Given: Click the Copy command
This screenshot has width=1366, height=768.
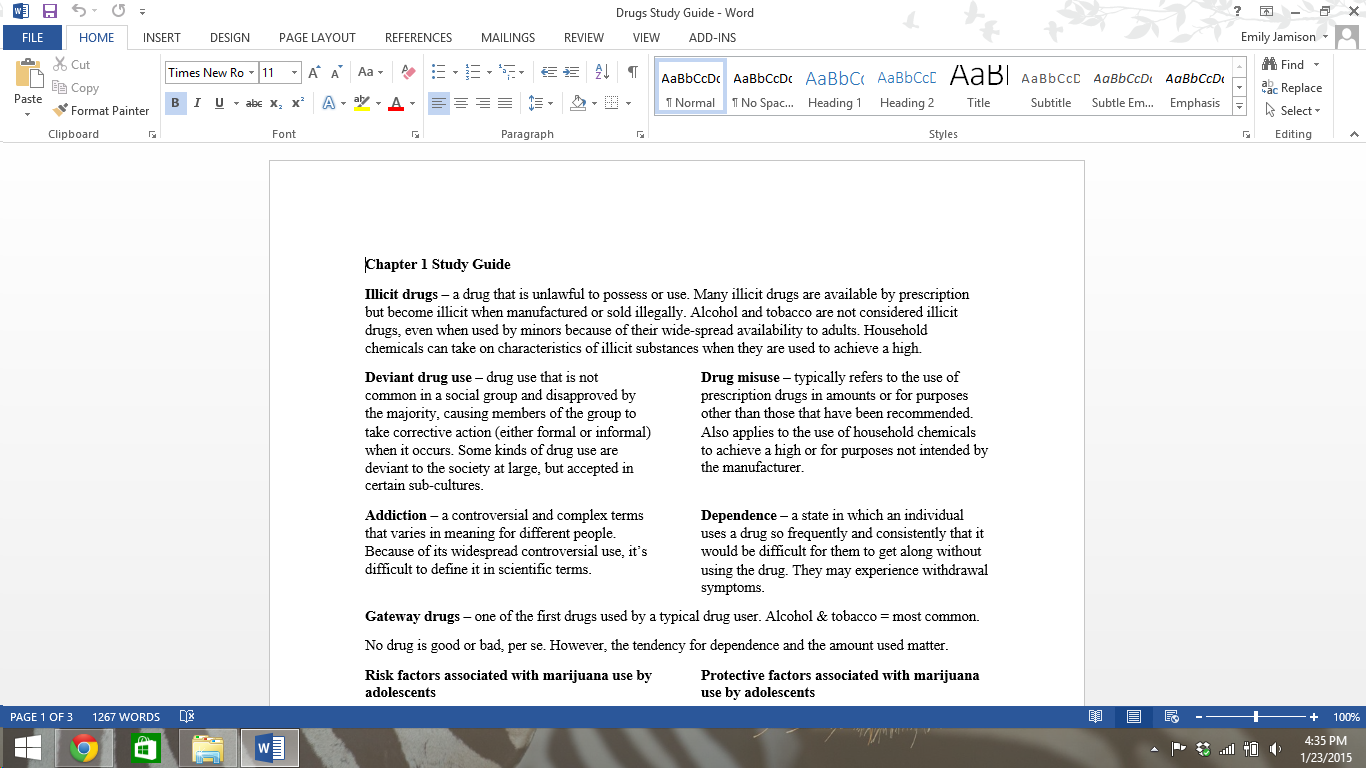Looking at the screenshot, I should [76, 88].
